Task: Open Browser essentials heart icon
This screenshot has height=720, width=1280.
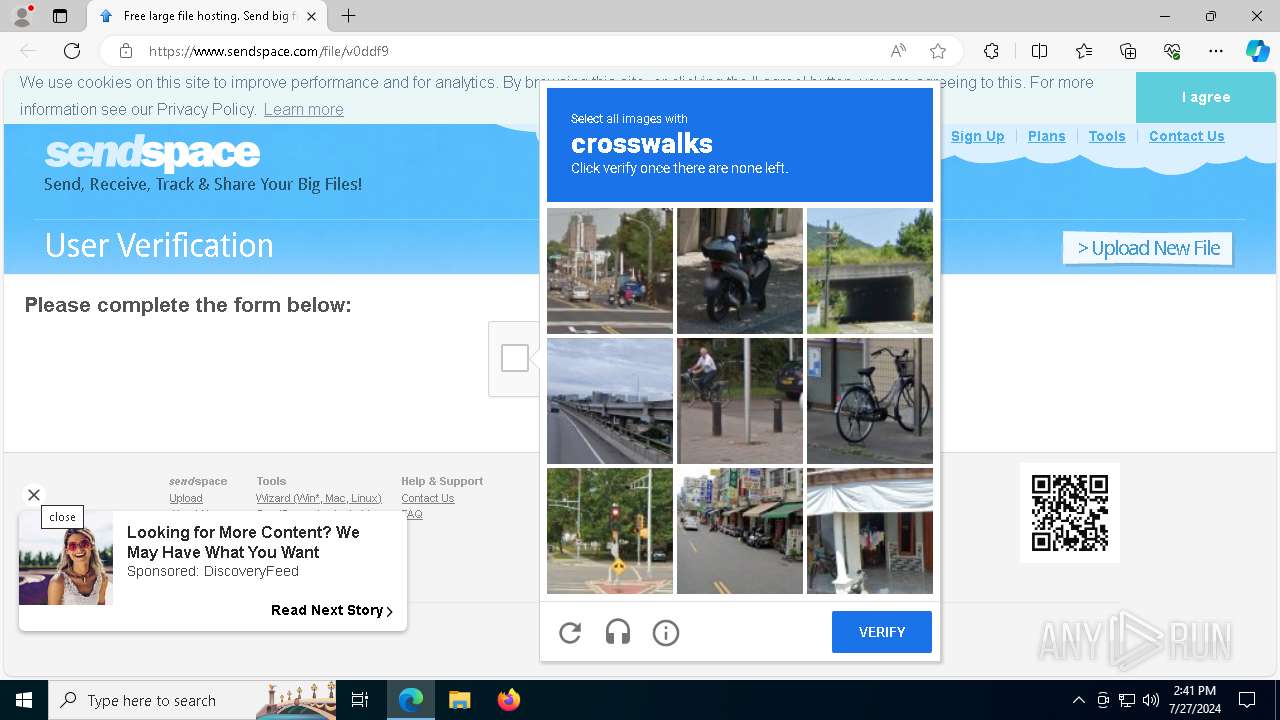Action: pyautogui.click(x=1172, y=51)
